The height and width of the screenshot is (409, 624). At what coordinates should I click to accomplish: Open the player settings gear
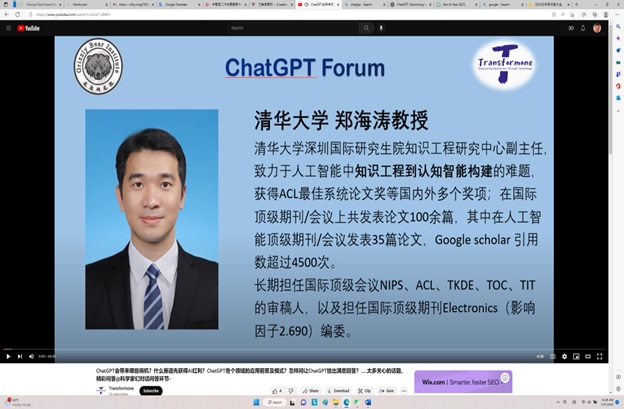(564, 356)
